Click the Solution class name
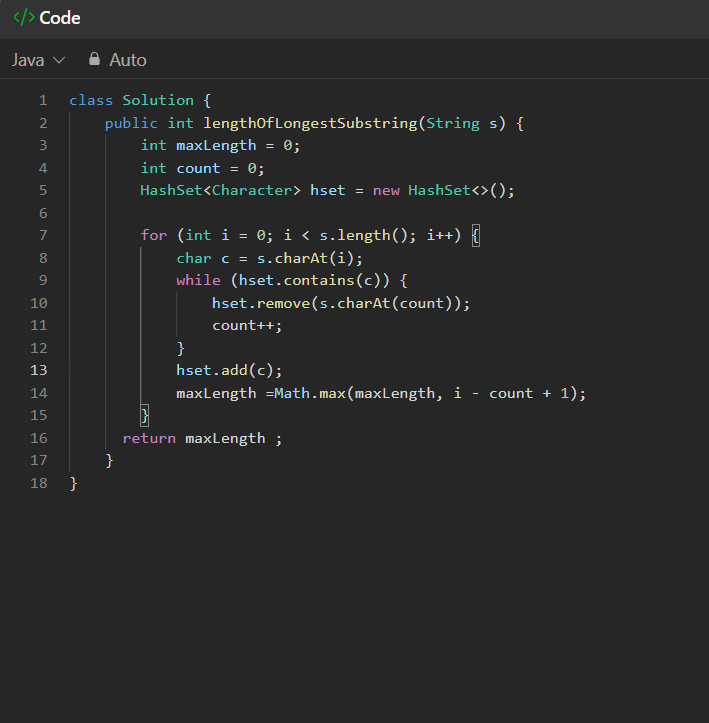Image resolution: width=709 pixels, height=723 pixels. point(158,100)
